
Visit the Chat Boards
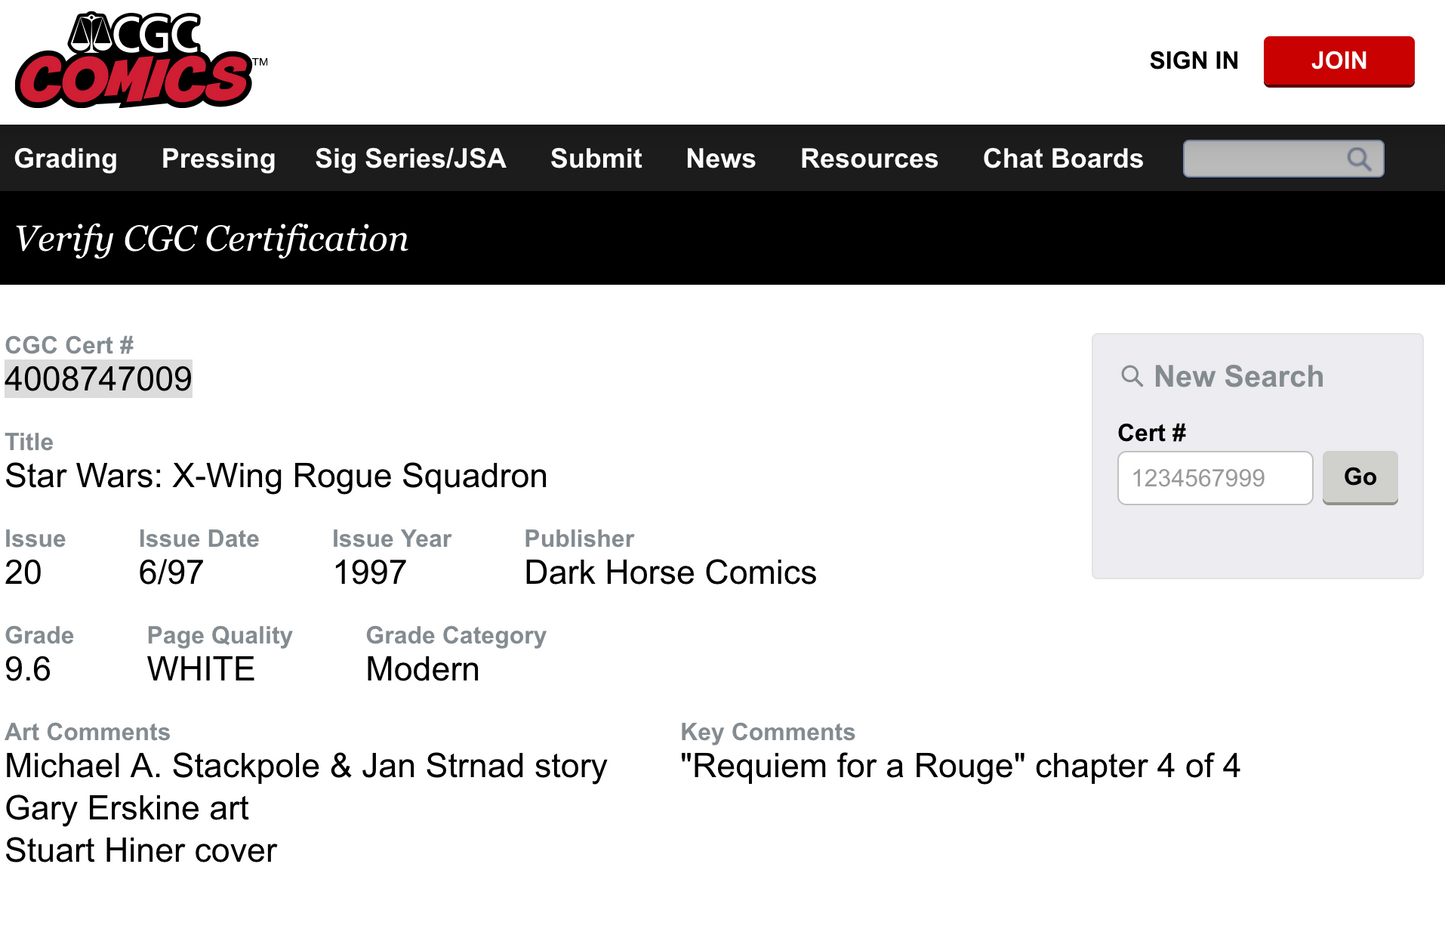(x=1063, y=159)
